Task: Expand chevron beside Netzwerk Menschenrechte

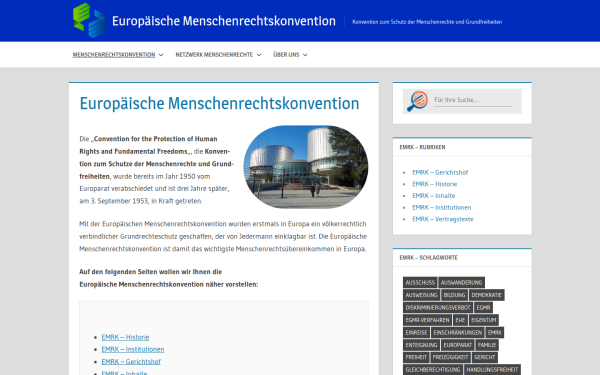Action: [259, 55]
